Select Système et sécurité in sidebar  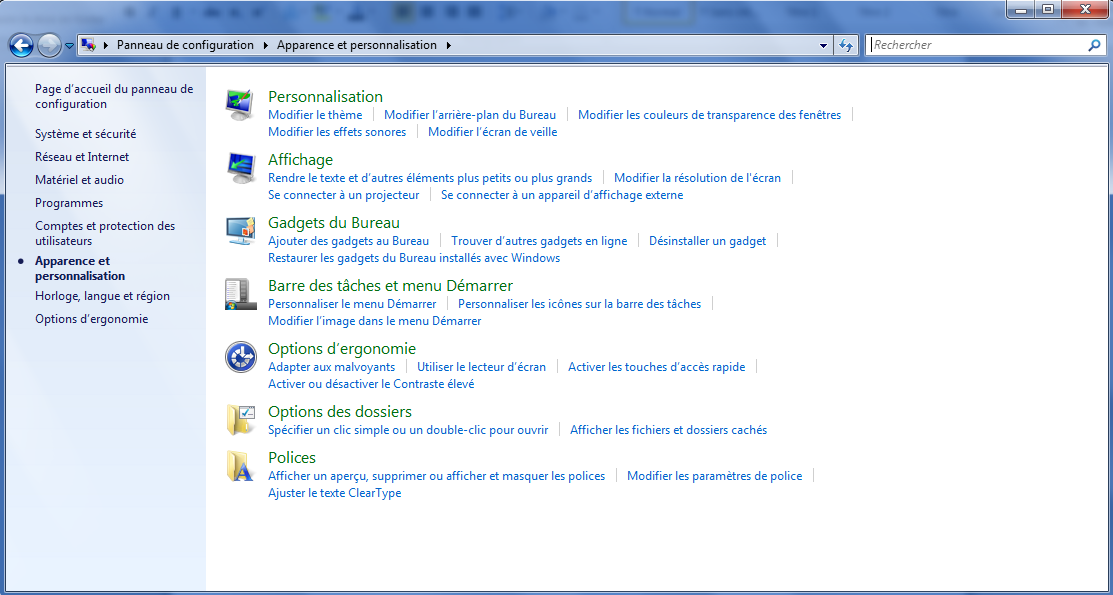click(85, 134)
